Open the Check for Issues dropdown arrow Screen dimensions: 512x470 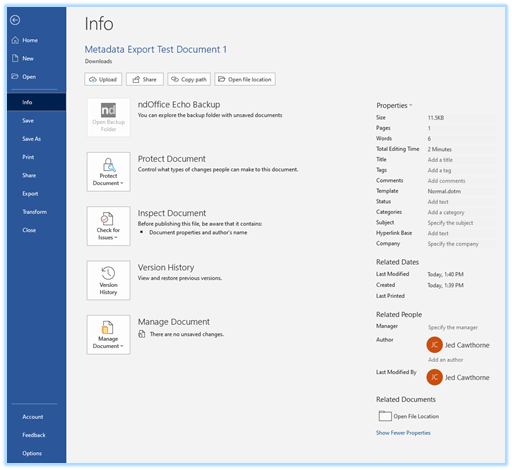pos(116,238)
